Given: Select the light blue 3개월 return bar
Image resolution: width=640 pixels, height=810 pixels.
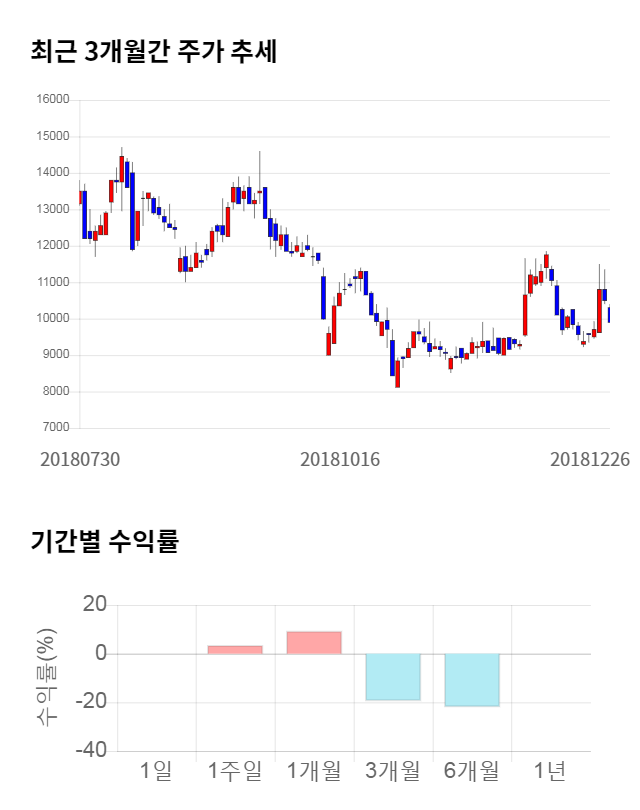Looking at the screenshot, I should tap(393, 677).
